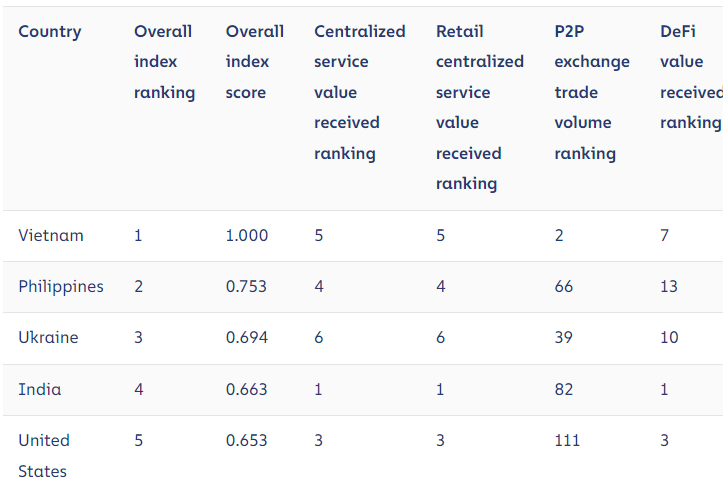This screenshot has width=726, height=490.
Task: Click Vietnam's overall score 1.000
Action: (x=247, y=236)
